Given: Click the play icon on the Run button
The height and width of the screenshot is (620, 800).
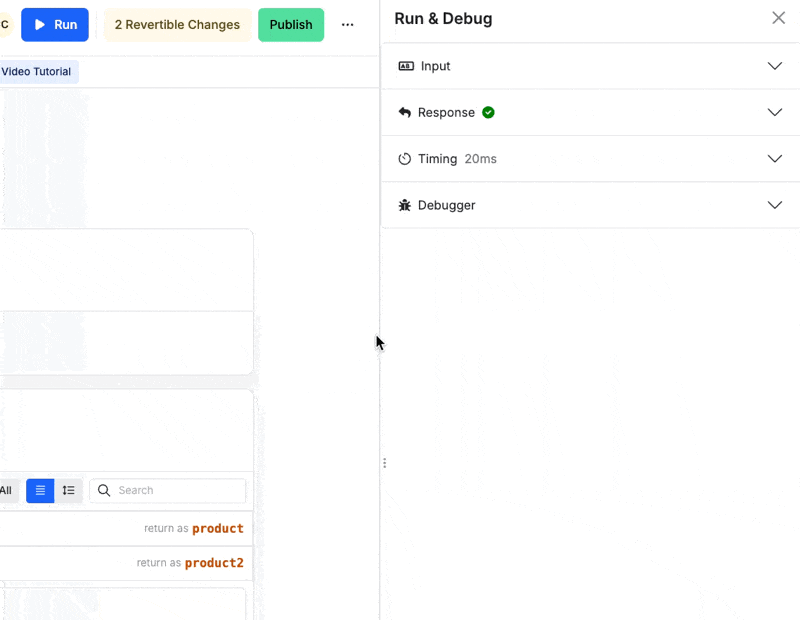Looking at the screenshot, I should point(40,24).
